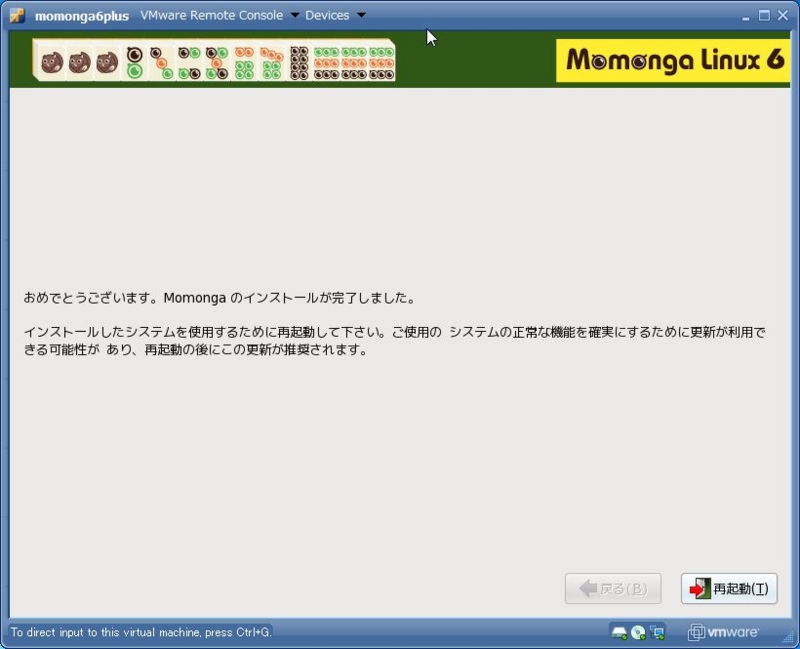The width and height of the screenshot is (800, 649).
Task: Click the network adapter status icon
Action: coord(657,633)
